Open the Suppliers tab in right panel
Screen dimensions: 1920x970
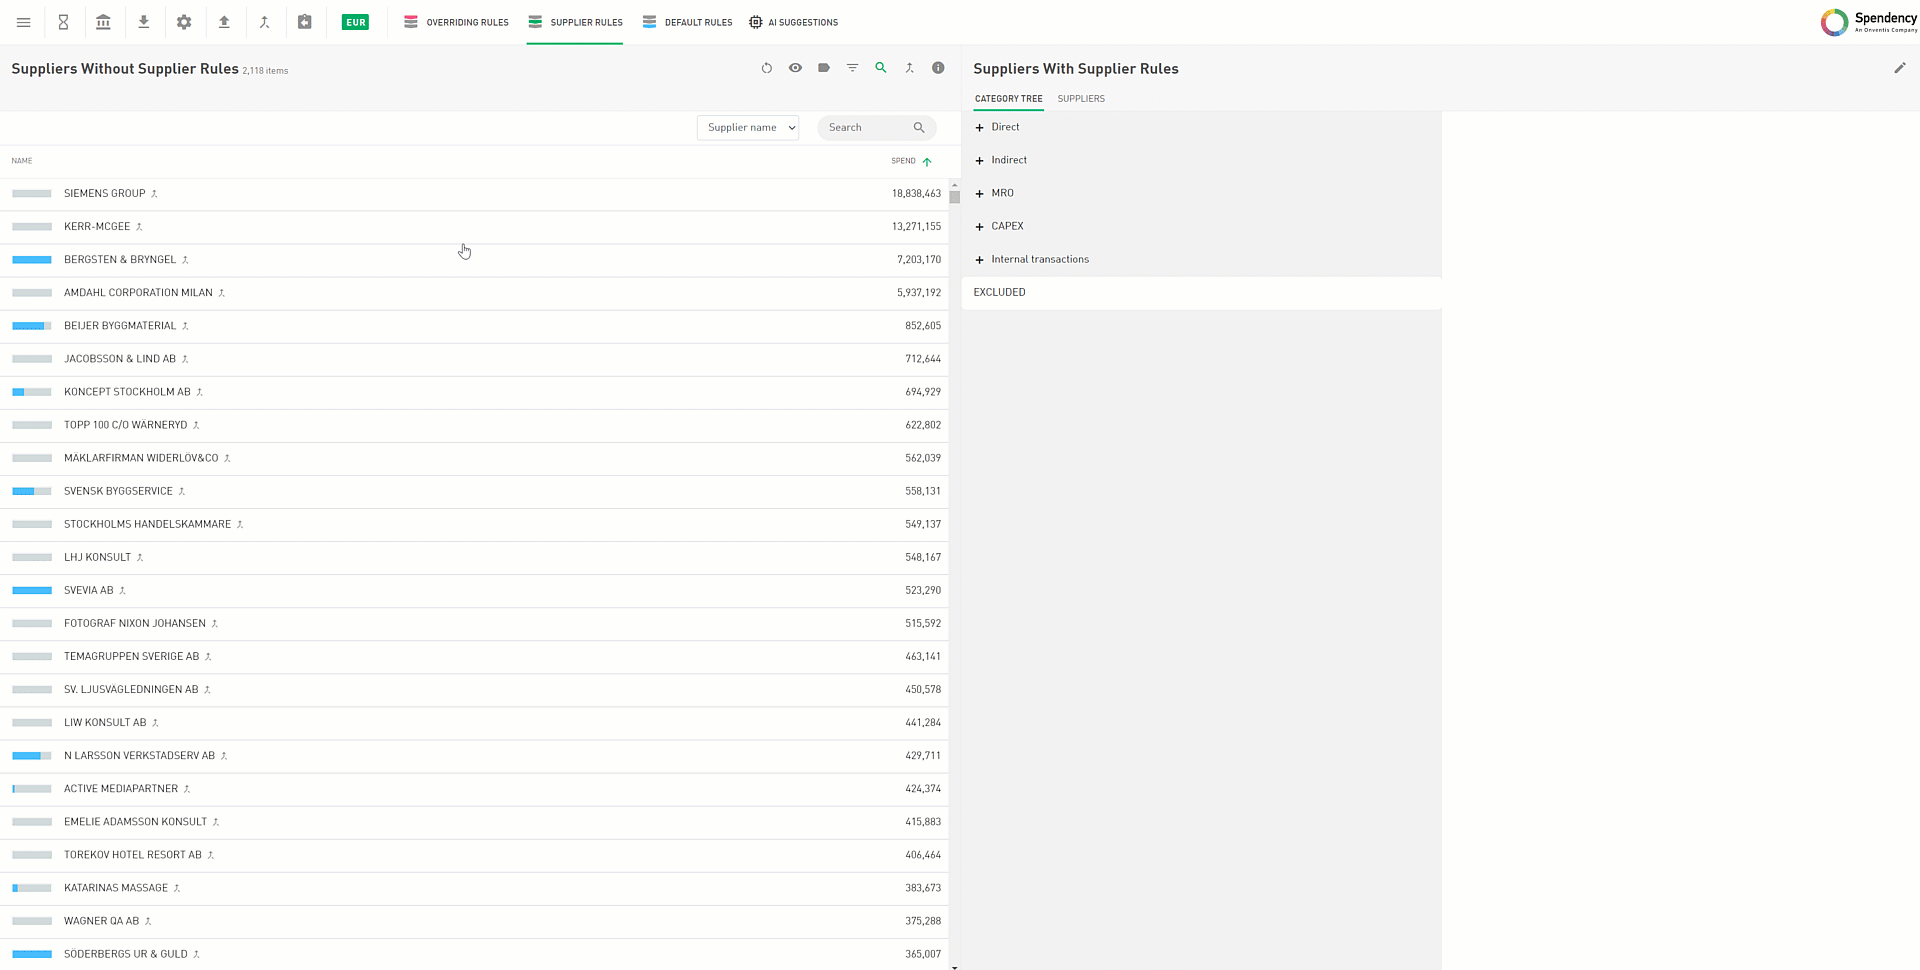(1081, 99)
